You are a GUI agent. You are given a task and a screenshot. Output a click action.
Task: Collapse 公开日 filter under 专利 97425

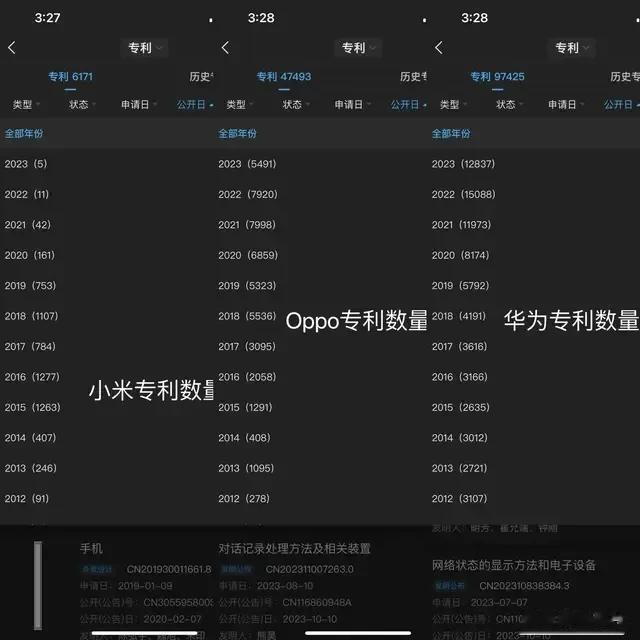(622, 104)
